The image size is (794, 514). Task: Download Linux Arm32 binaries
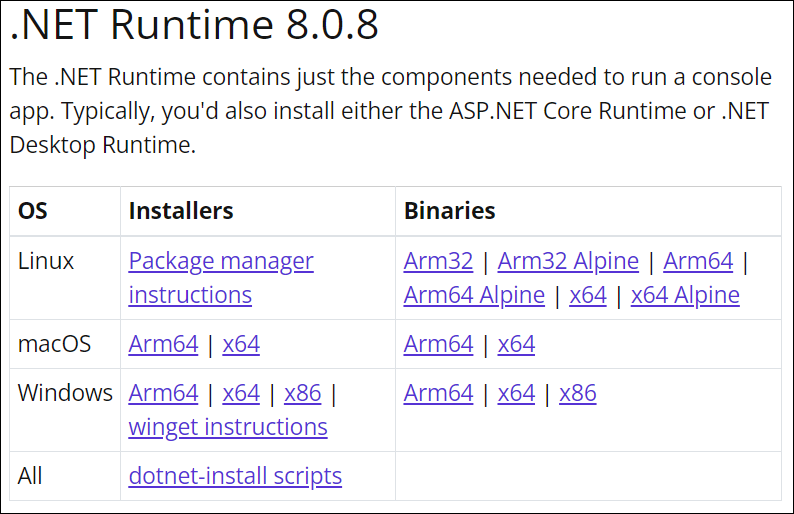[438, 262]
